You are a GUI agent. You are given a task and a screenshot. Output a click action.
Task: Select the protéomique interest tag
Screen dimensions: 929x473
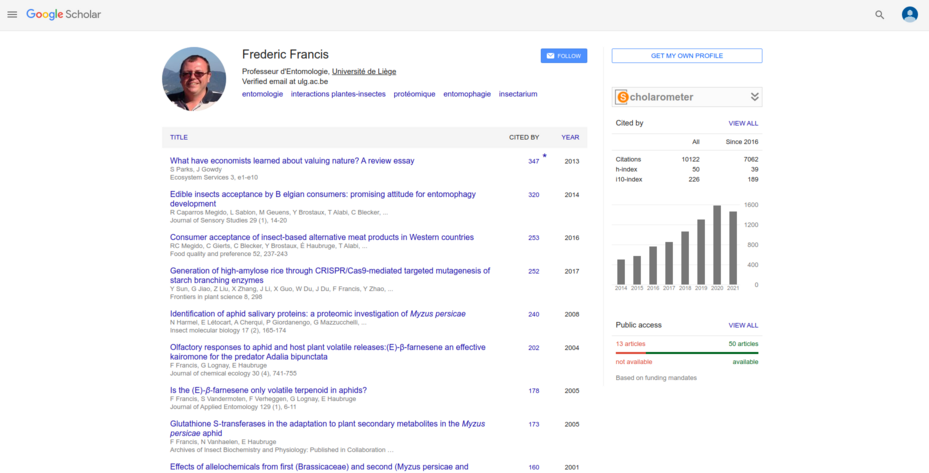(x=414, y=94)
